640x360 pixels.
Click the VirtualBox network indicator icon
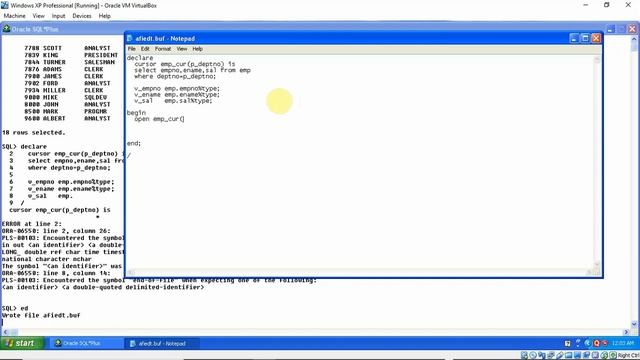pyautogui.click(x=550, y=355)
